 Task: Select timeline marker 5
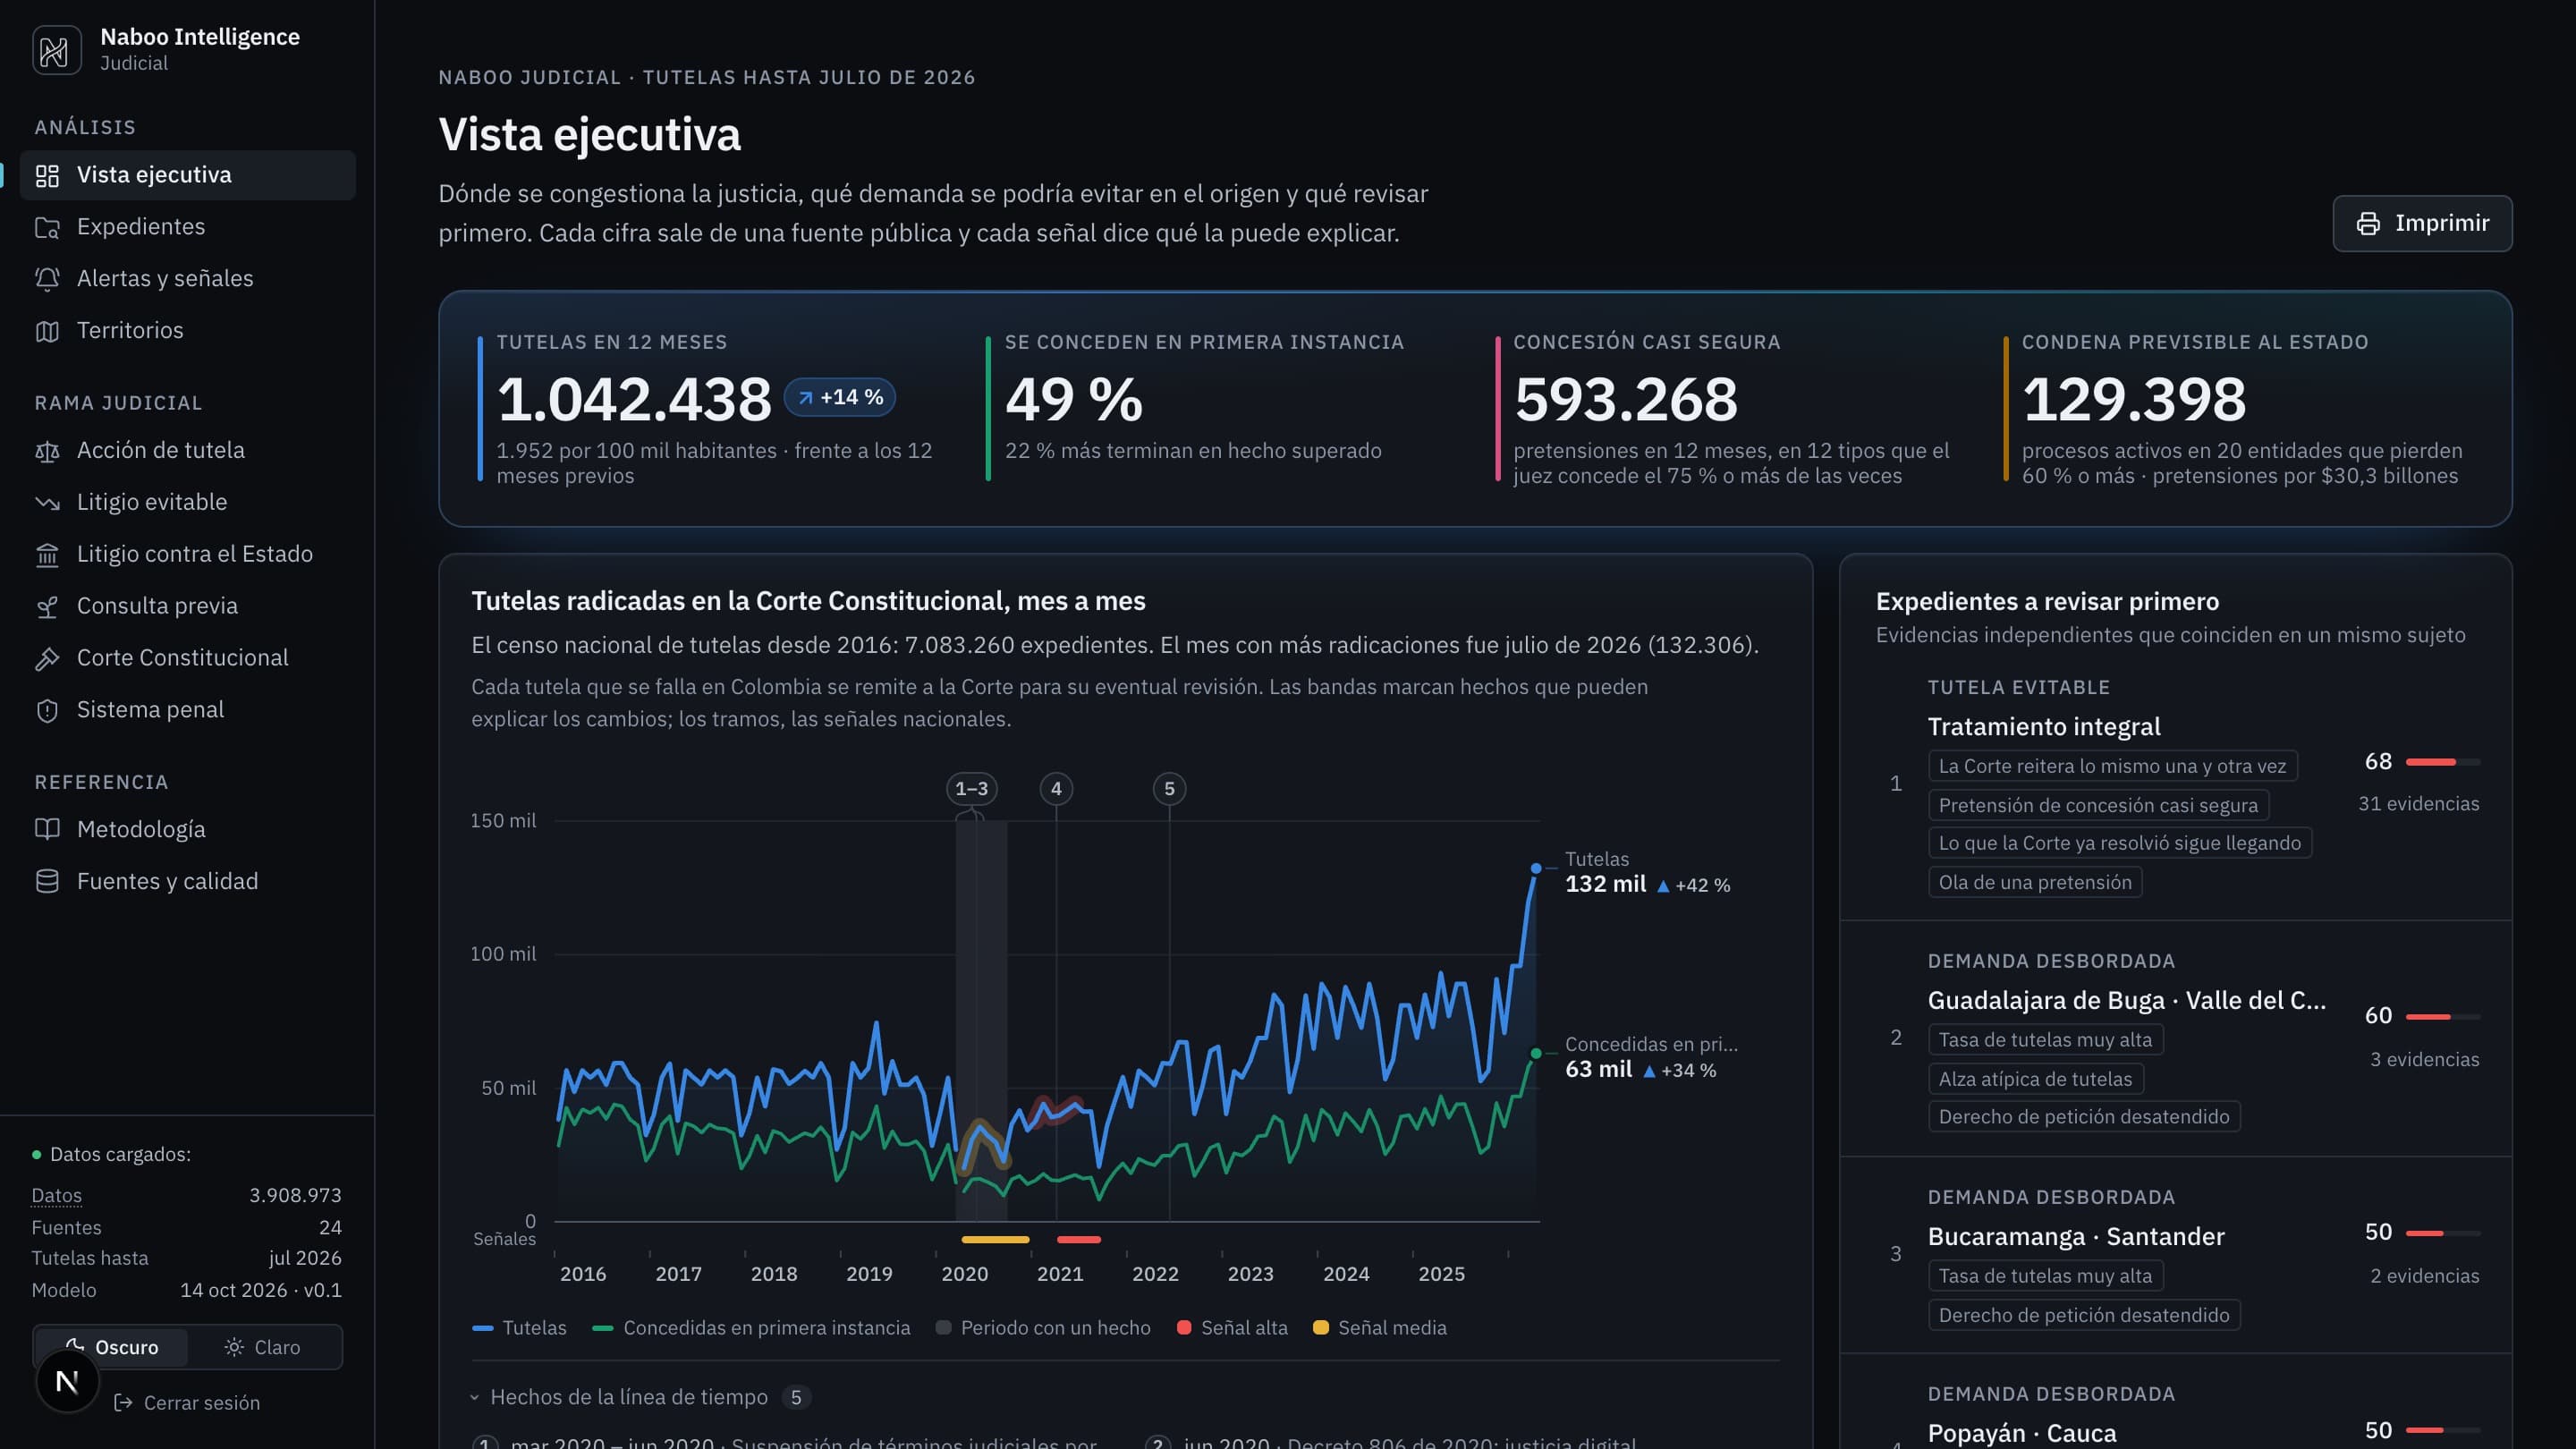tap(1169, 789)
